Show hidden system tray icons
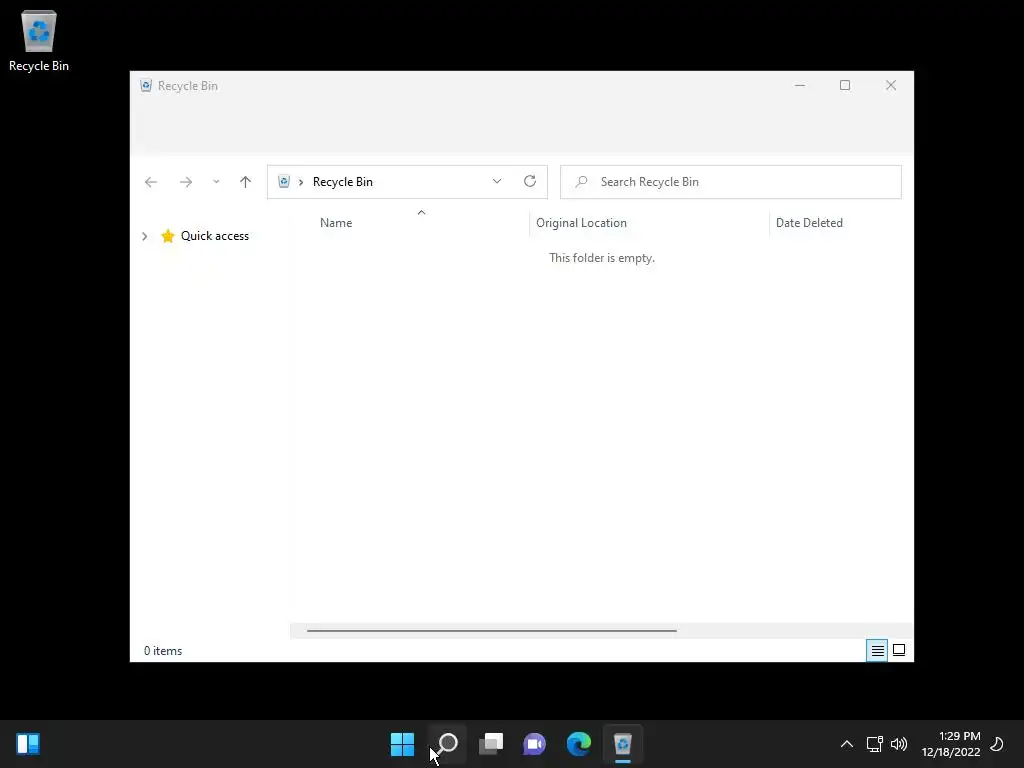1024x768 pixels. pos(846,744)
